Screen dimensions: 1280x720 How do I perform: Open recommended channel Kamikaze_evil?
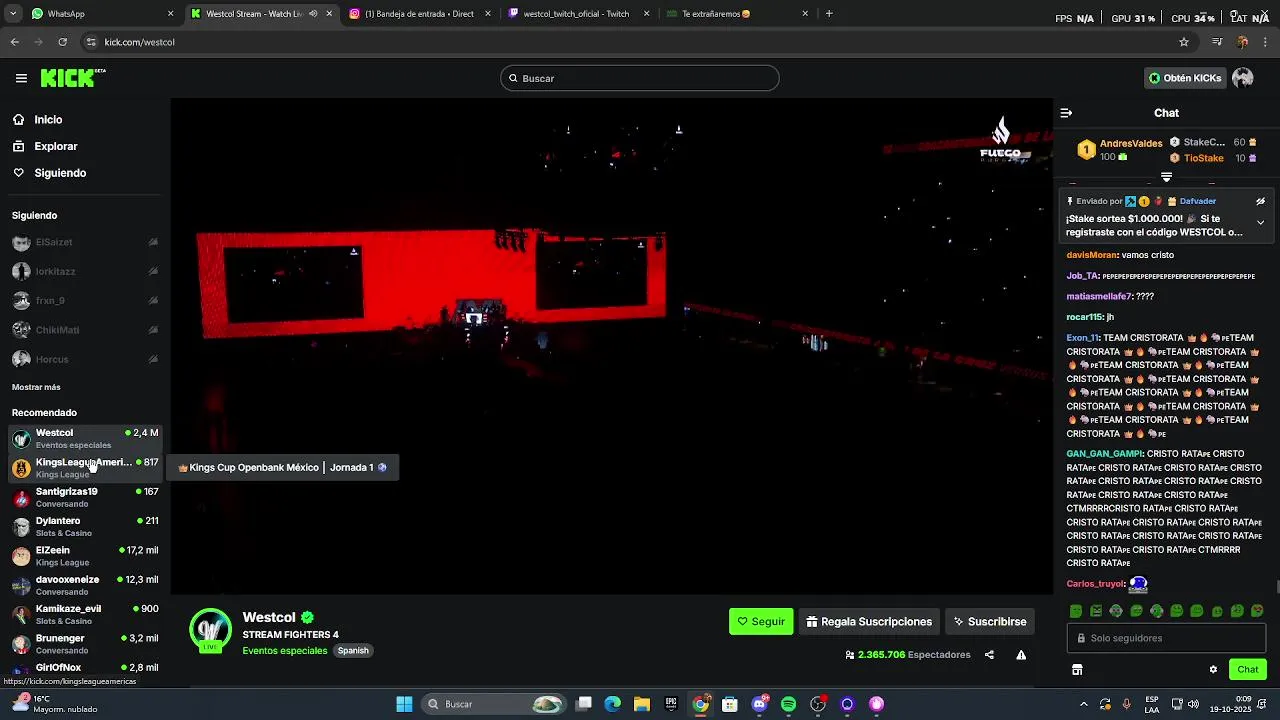[x=85, y=614]
